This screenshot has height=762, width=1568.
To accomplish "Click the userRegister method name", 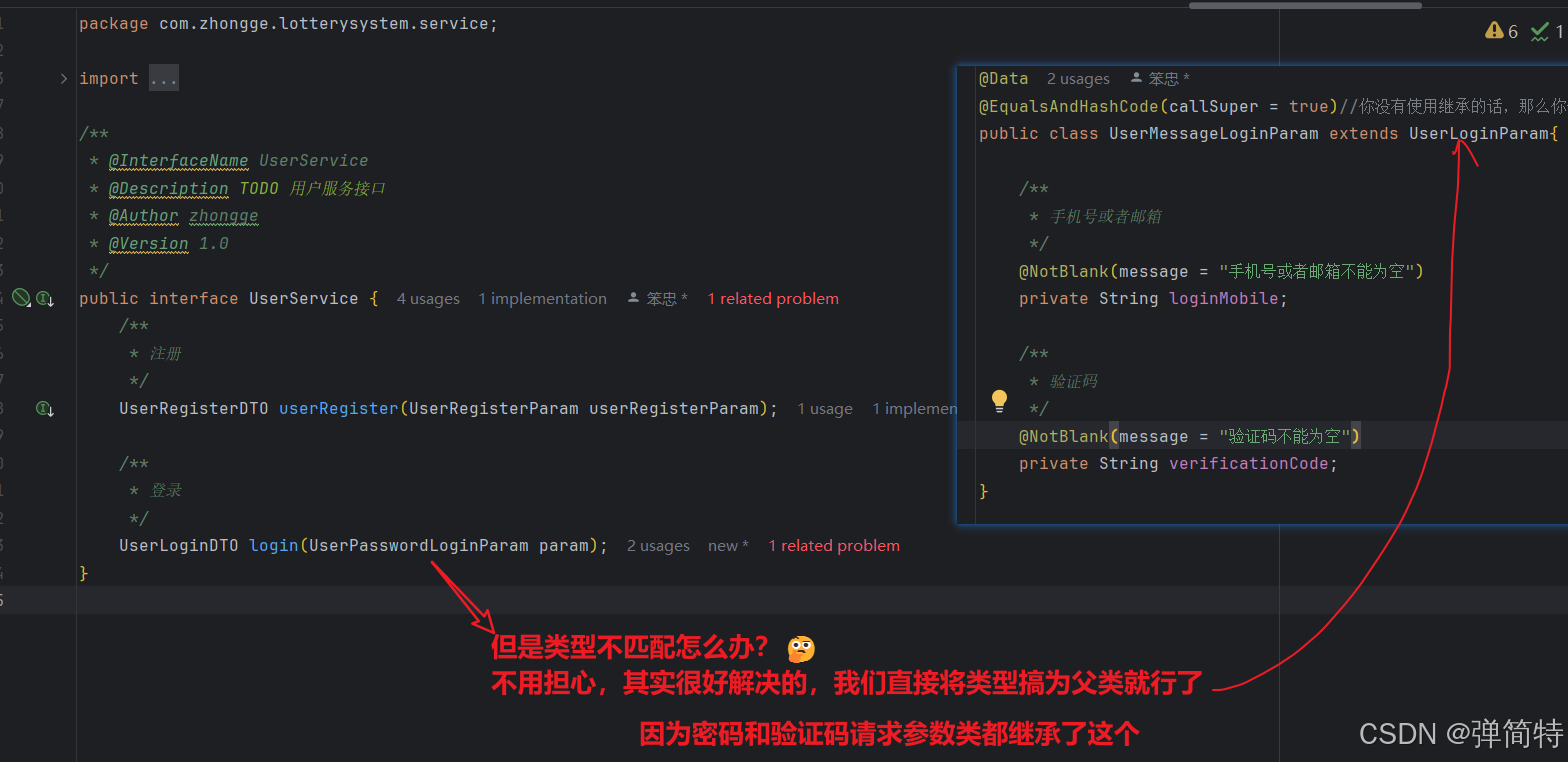I will (x=339, y=408).
